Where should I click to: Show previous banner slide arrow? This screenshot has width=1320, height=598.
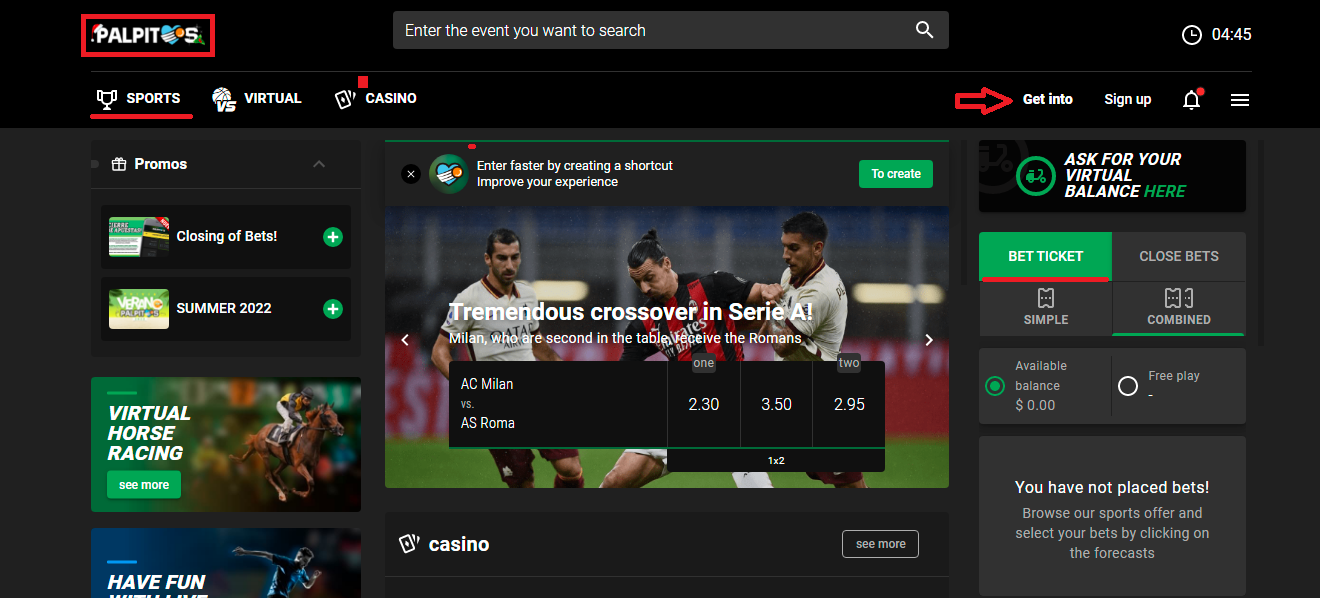[405, 340]
